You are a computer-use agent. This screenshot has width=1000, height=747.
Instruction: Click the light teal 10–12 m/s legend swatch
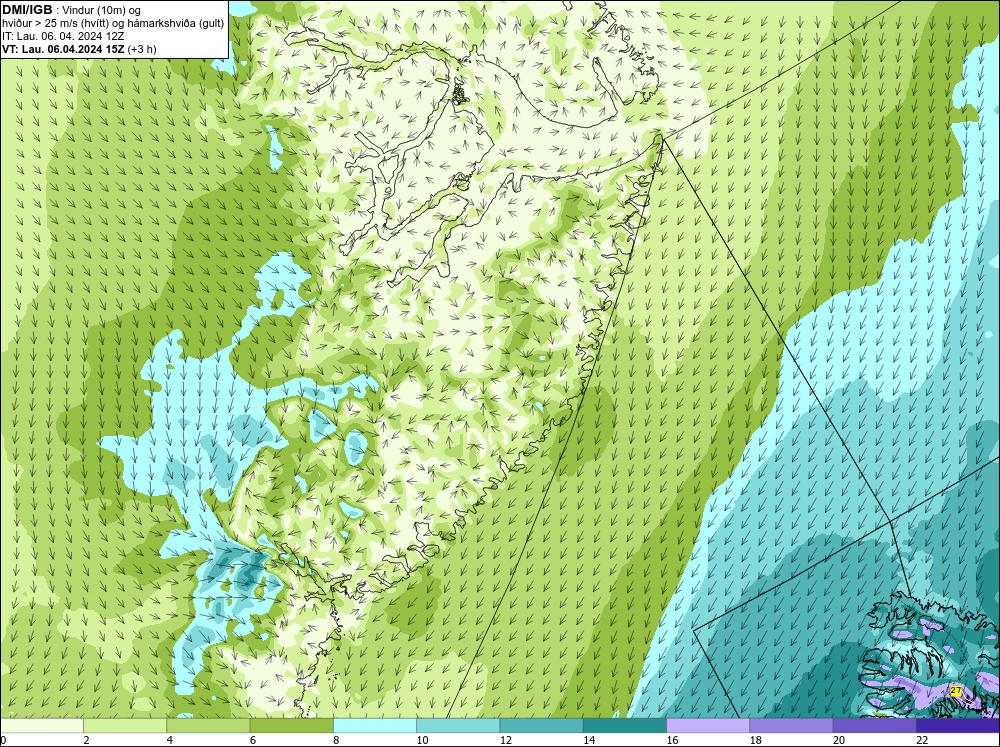(x=458, y=726)
